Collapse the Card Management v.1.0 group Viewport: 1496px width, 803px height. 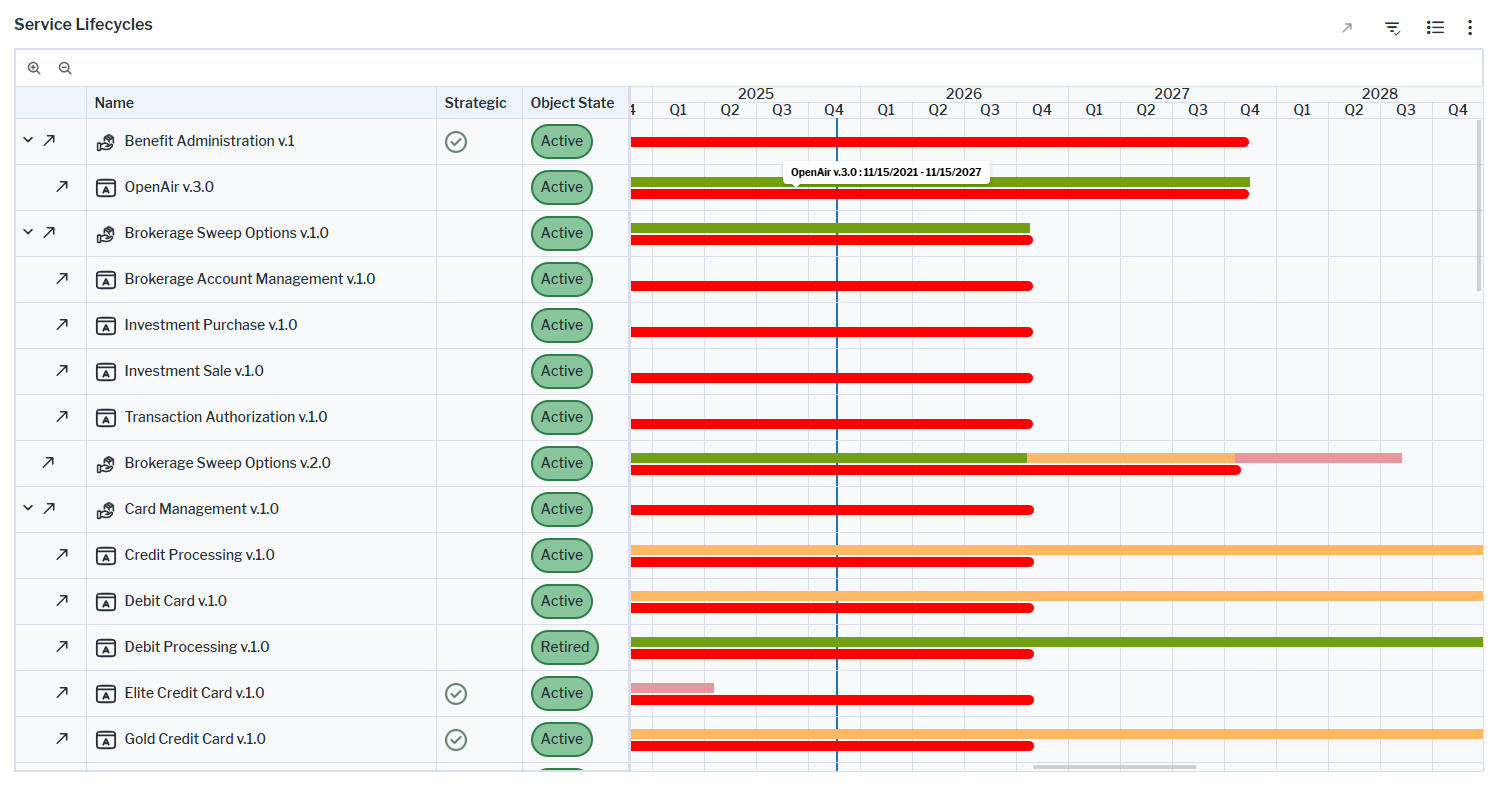coord(28,509)
